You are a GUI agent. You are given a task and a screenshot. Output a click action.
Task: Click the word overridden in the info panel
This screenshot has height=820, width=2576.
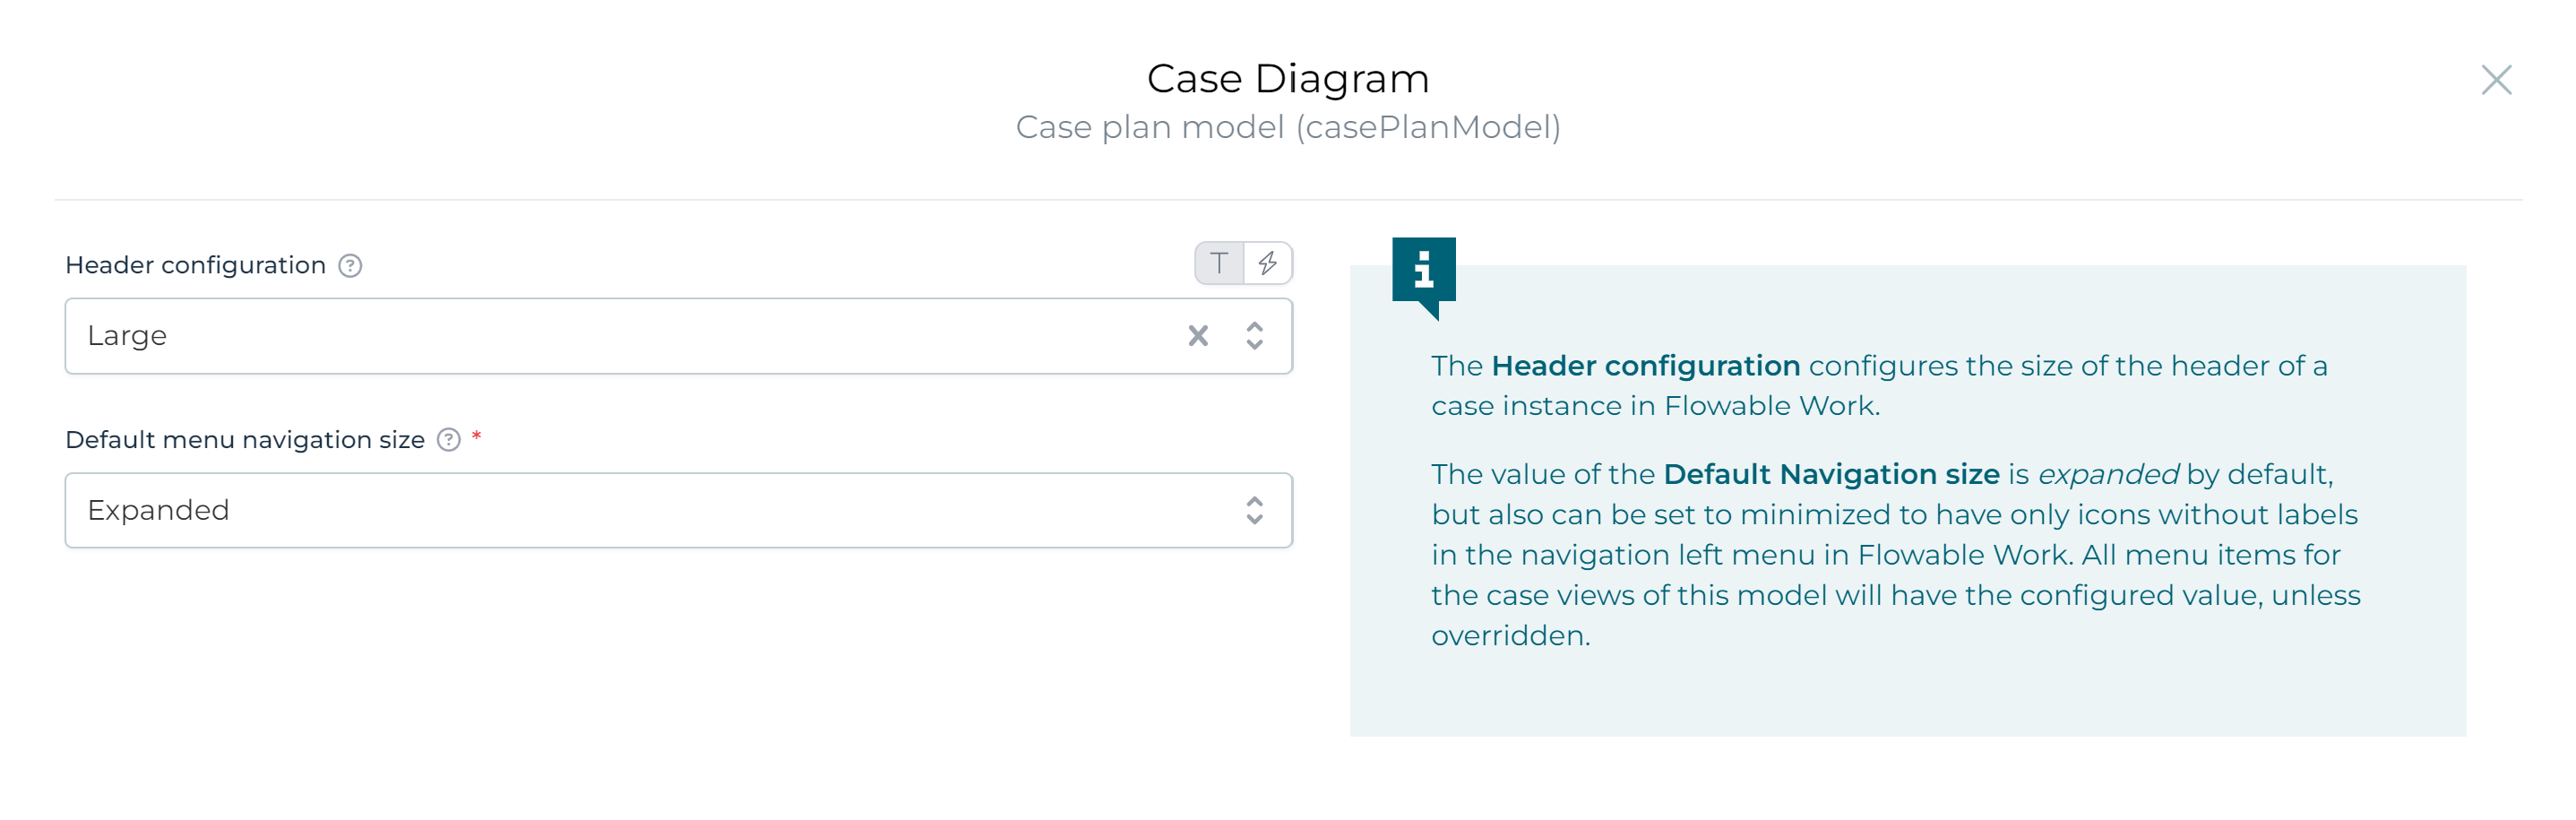(1509, 636)
